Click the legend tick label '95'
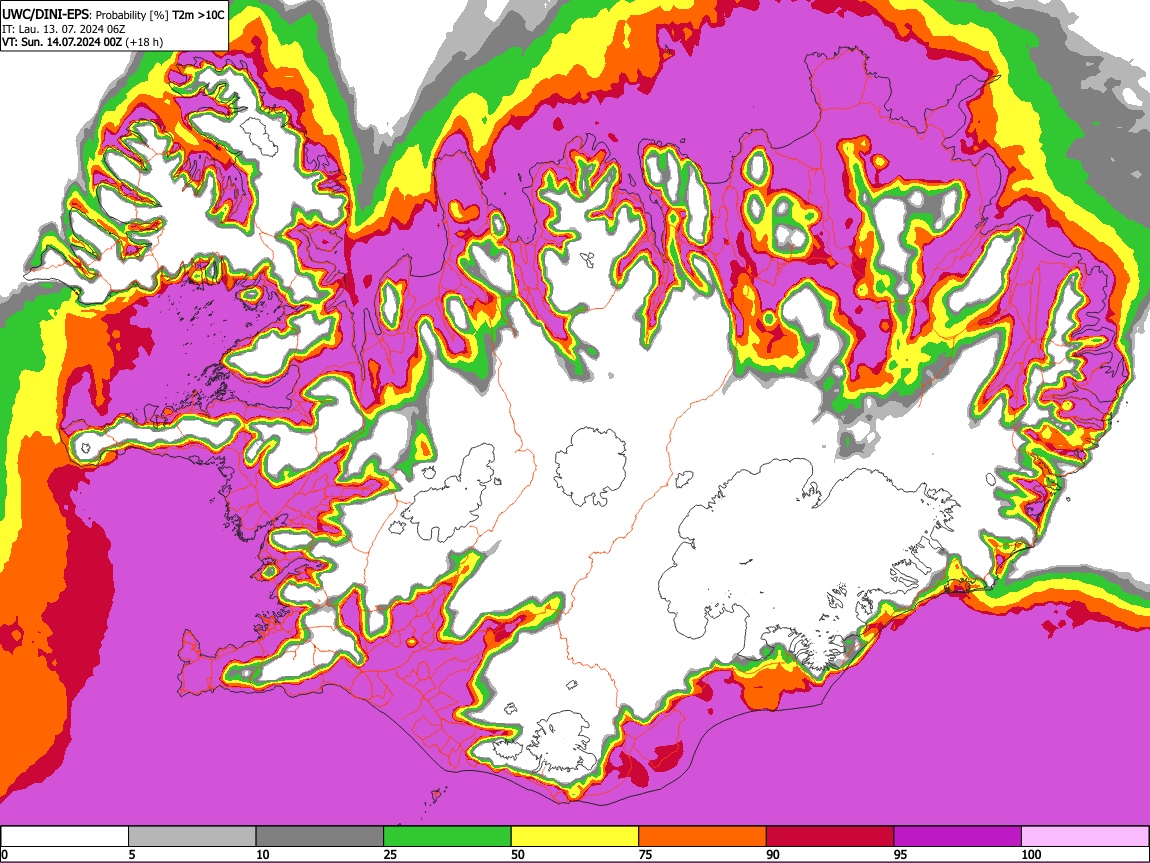 point(901,854)
